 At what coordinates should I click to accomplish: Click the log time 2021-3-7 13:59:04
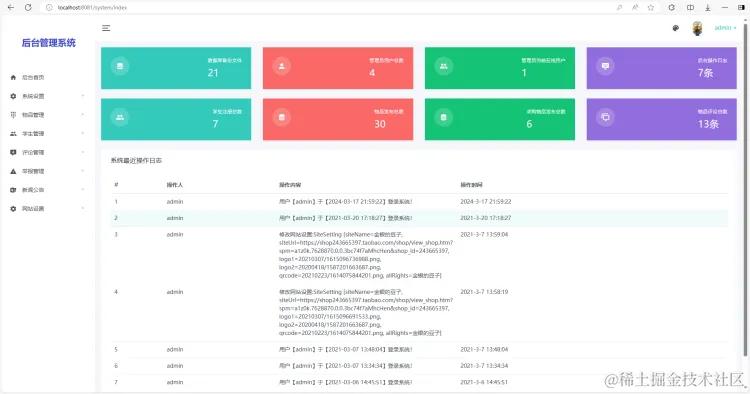coord(484,235)
